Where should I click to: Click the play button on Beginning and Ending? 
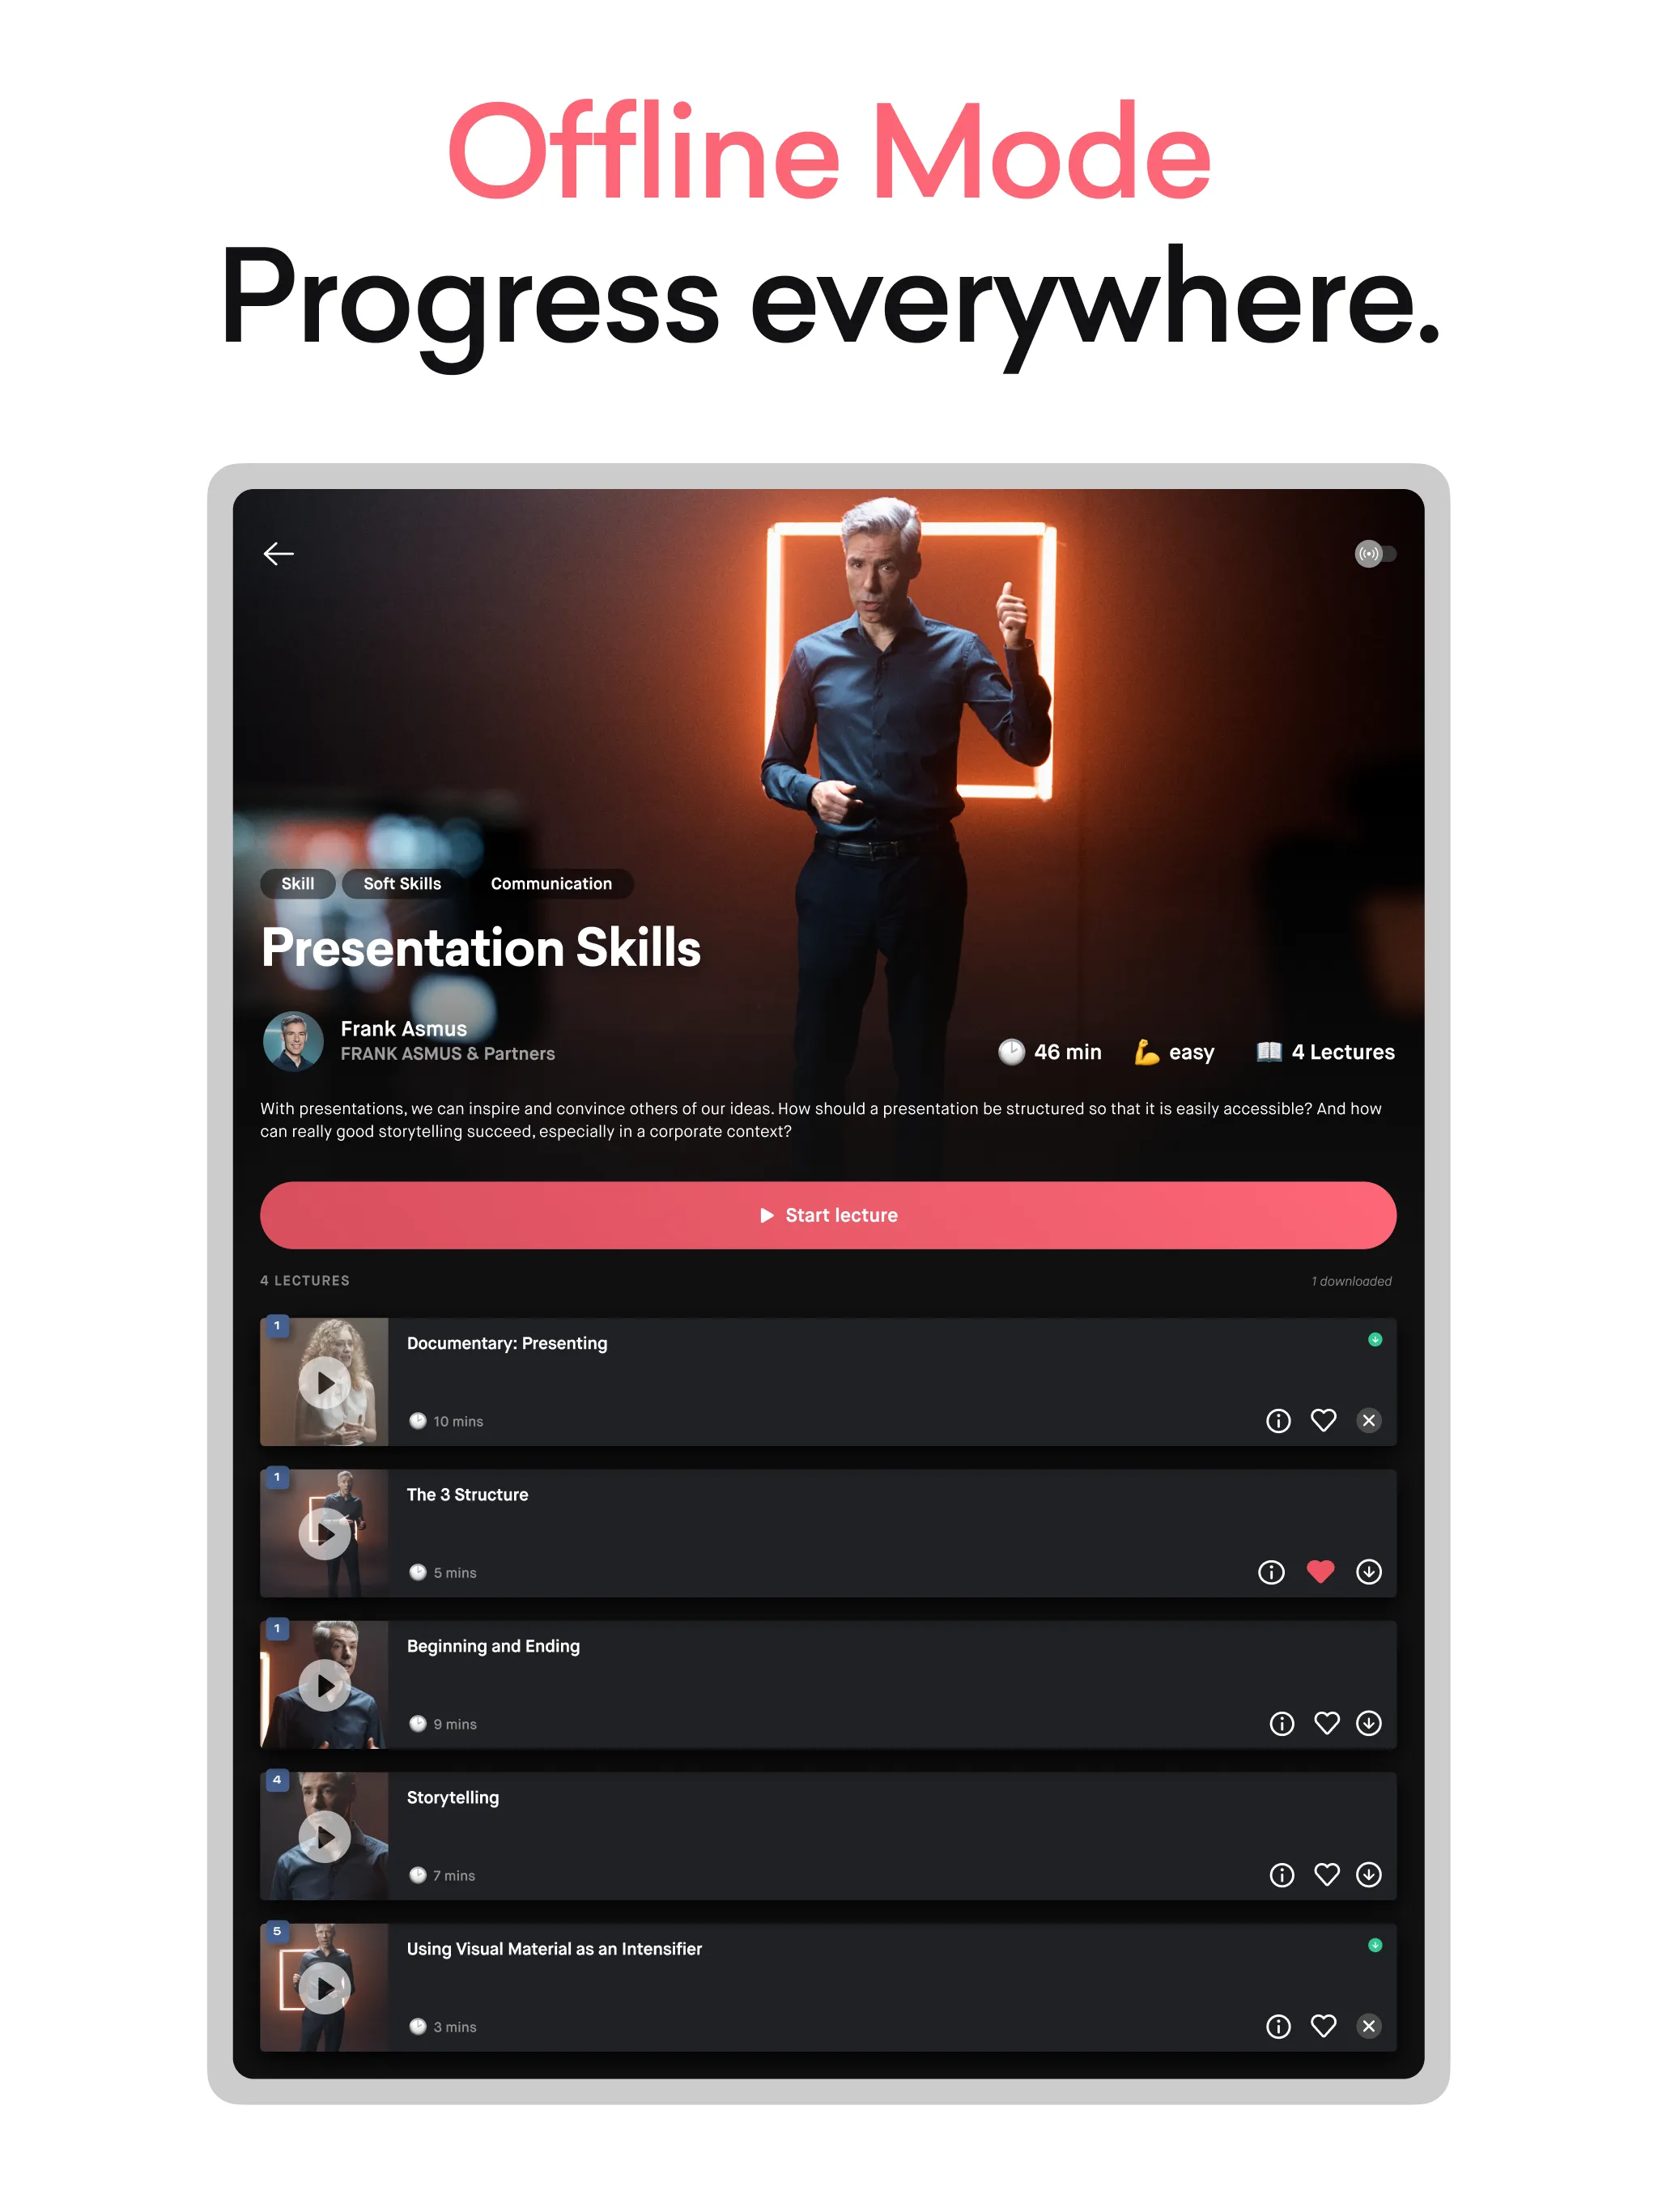[322, 1681]
